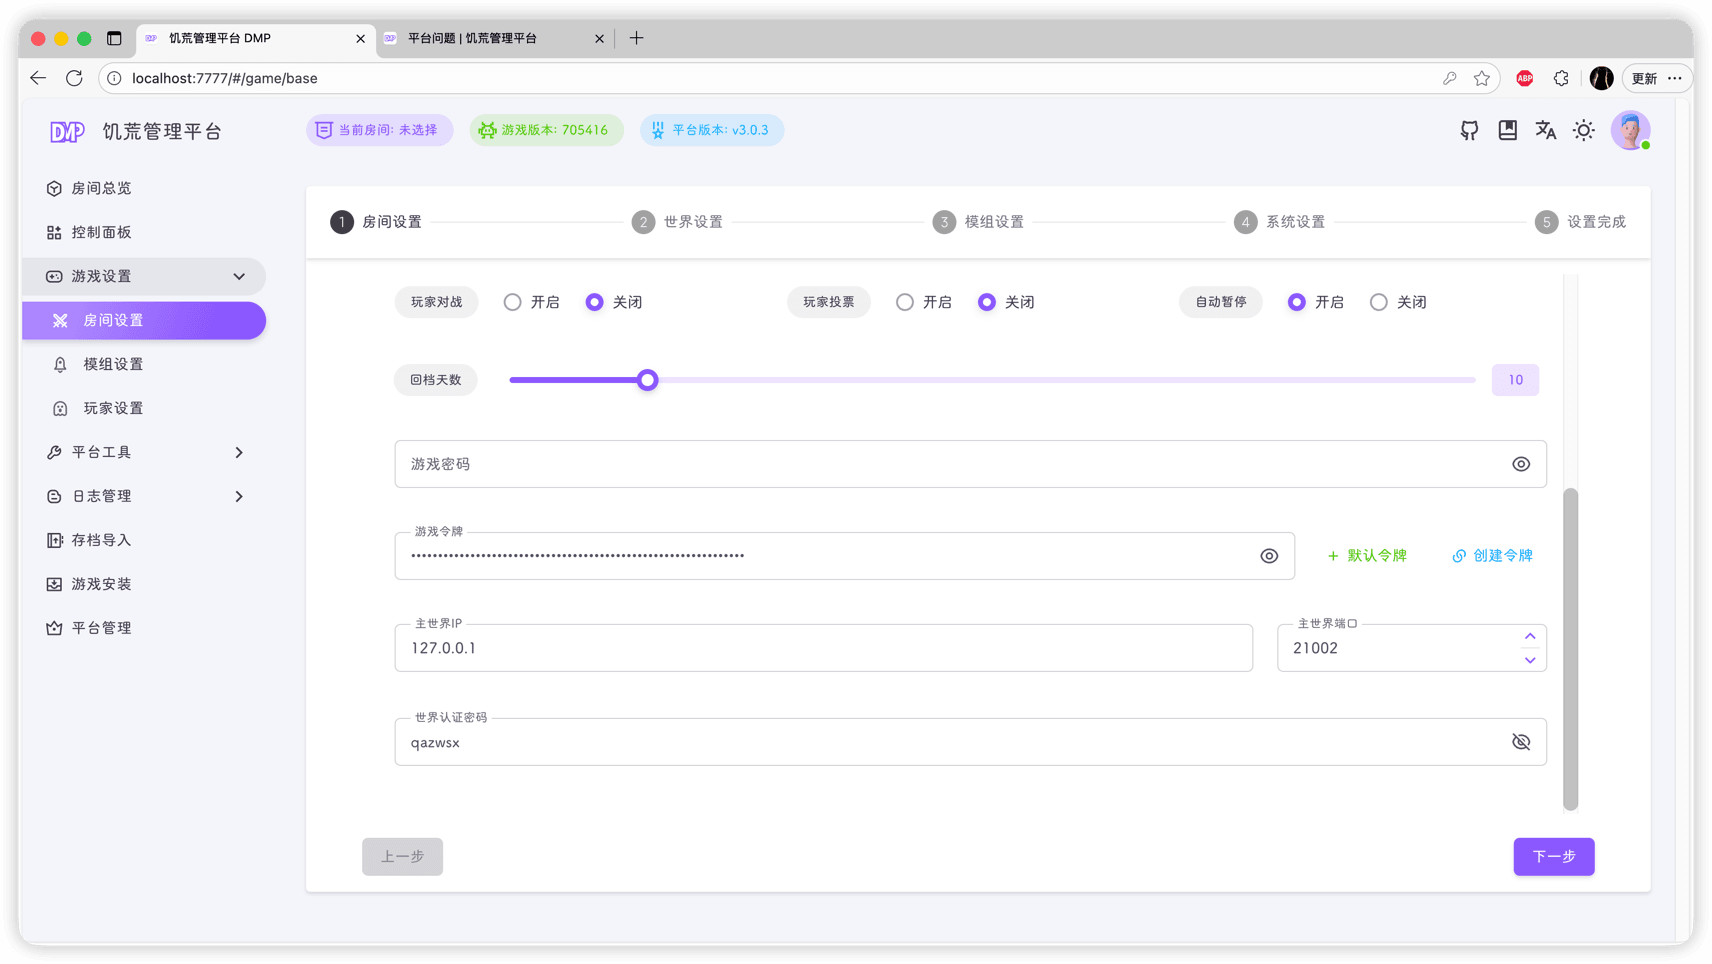Image resolution: width=1712 pixels, height=964 pixels.
Task: Click the 回档天数 slider handle
Action: click(x=647, y=380)
